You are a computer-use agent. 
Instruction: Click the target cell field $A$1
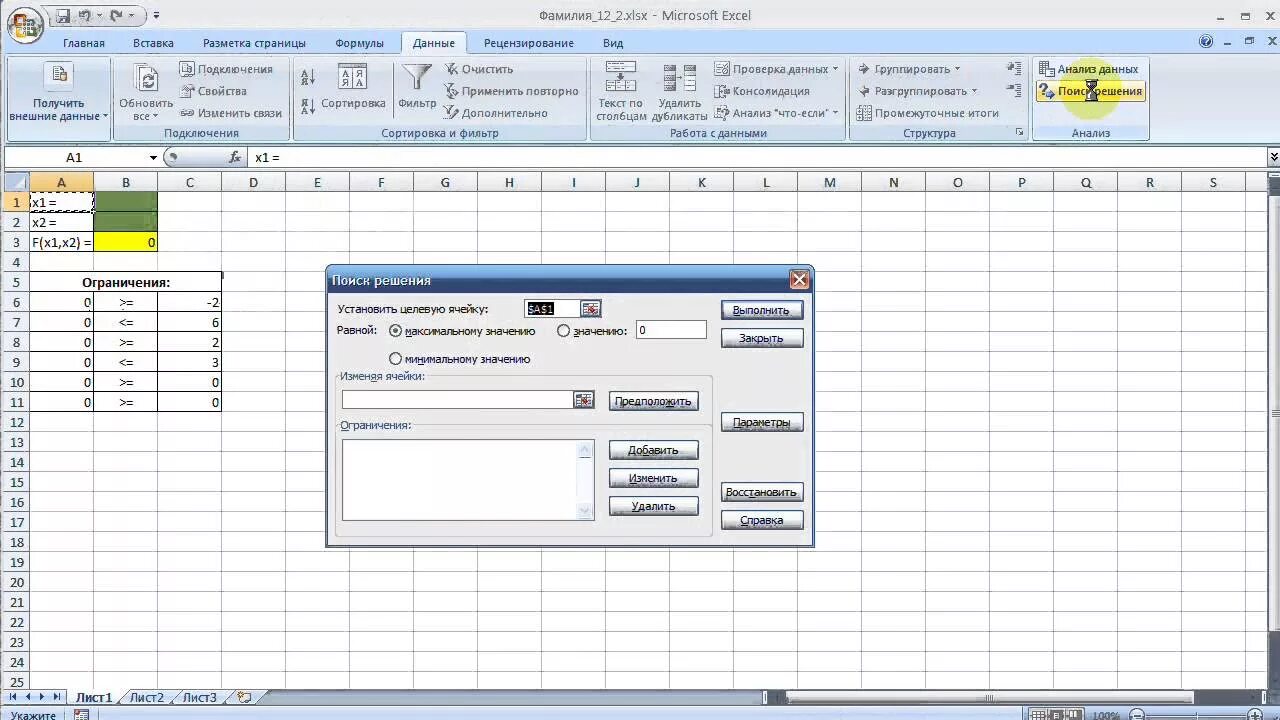552,309
